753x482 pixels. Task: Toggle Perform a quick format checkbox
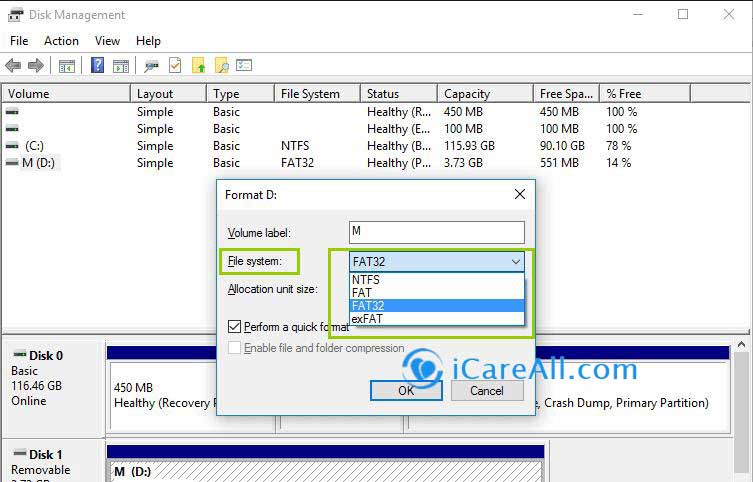pyautogui.click(x=234, y=326)
